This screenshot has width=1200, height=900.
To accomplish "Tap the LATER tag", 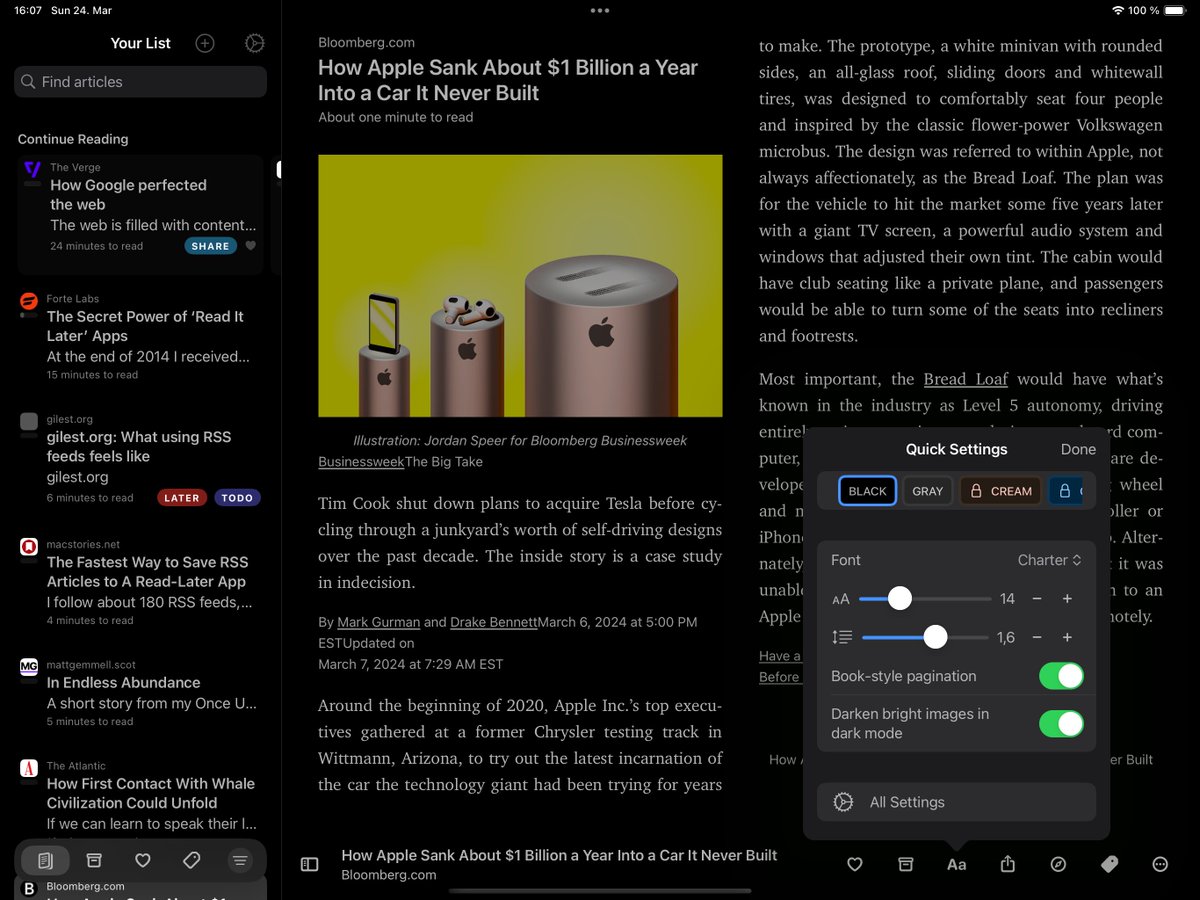I will click(x=181, y=497).
